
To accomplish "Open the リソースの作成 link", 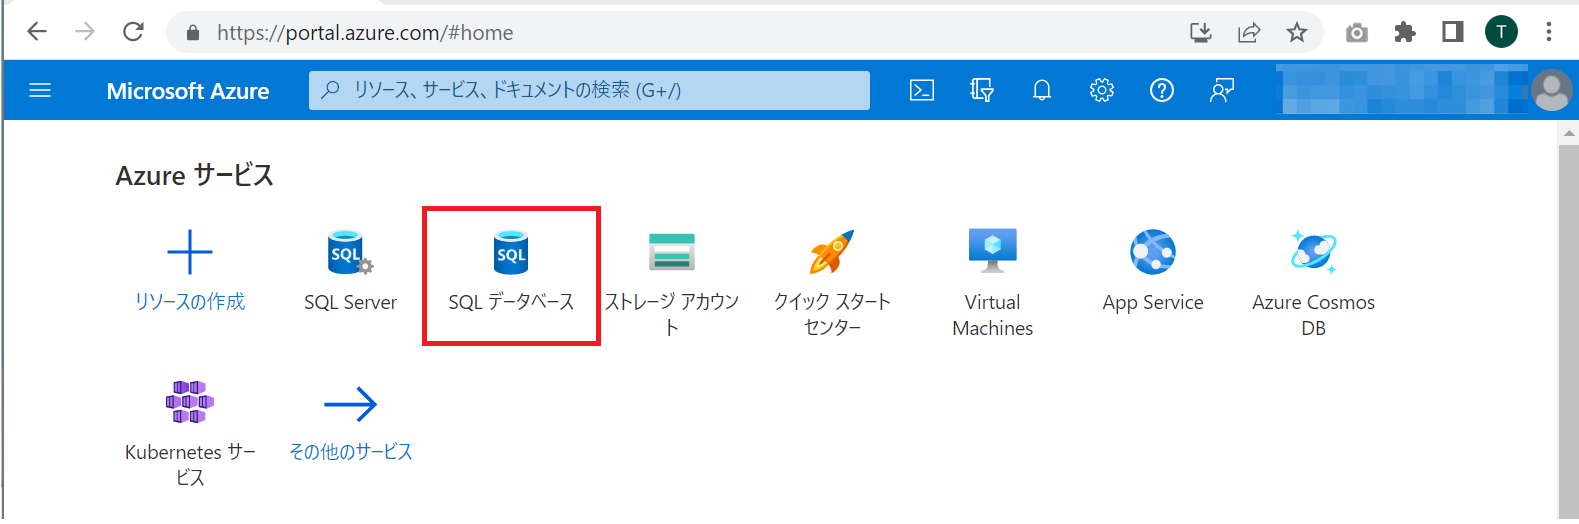I will click(190, 302).
